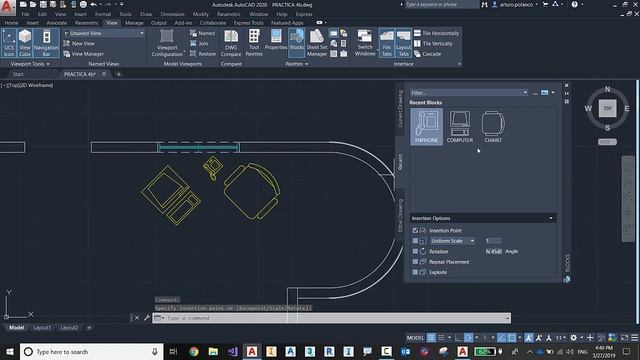This screenshot has width=640, height=360.
Task: Open Viewport Configuration tool
Action: [x=167, y=43]
